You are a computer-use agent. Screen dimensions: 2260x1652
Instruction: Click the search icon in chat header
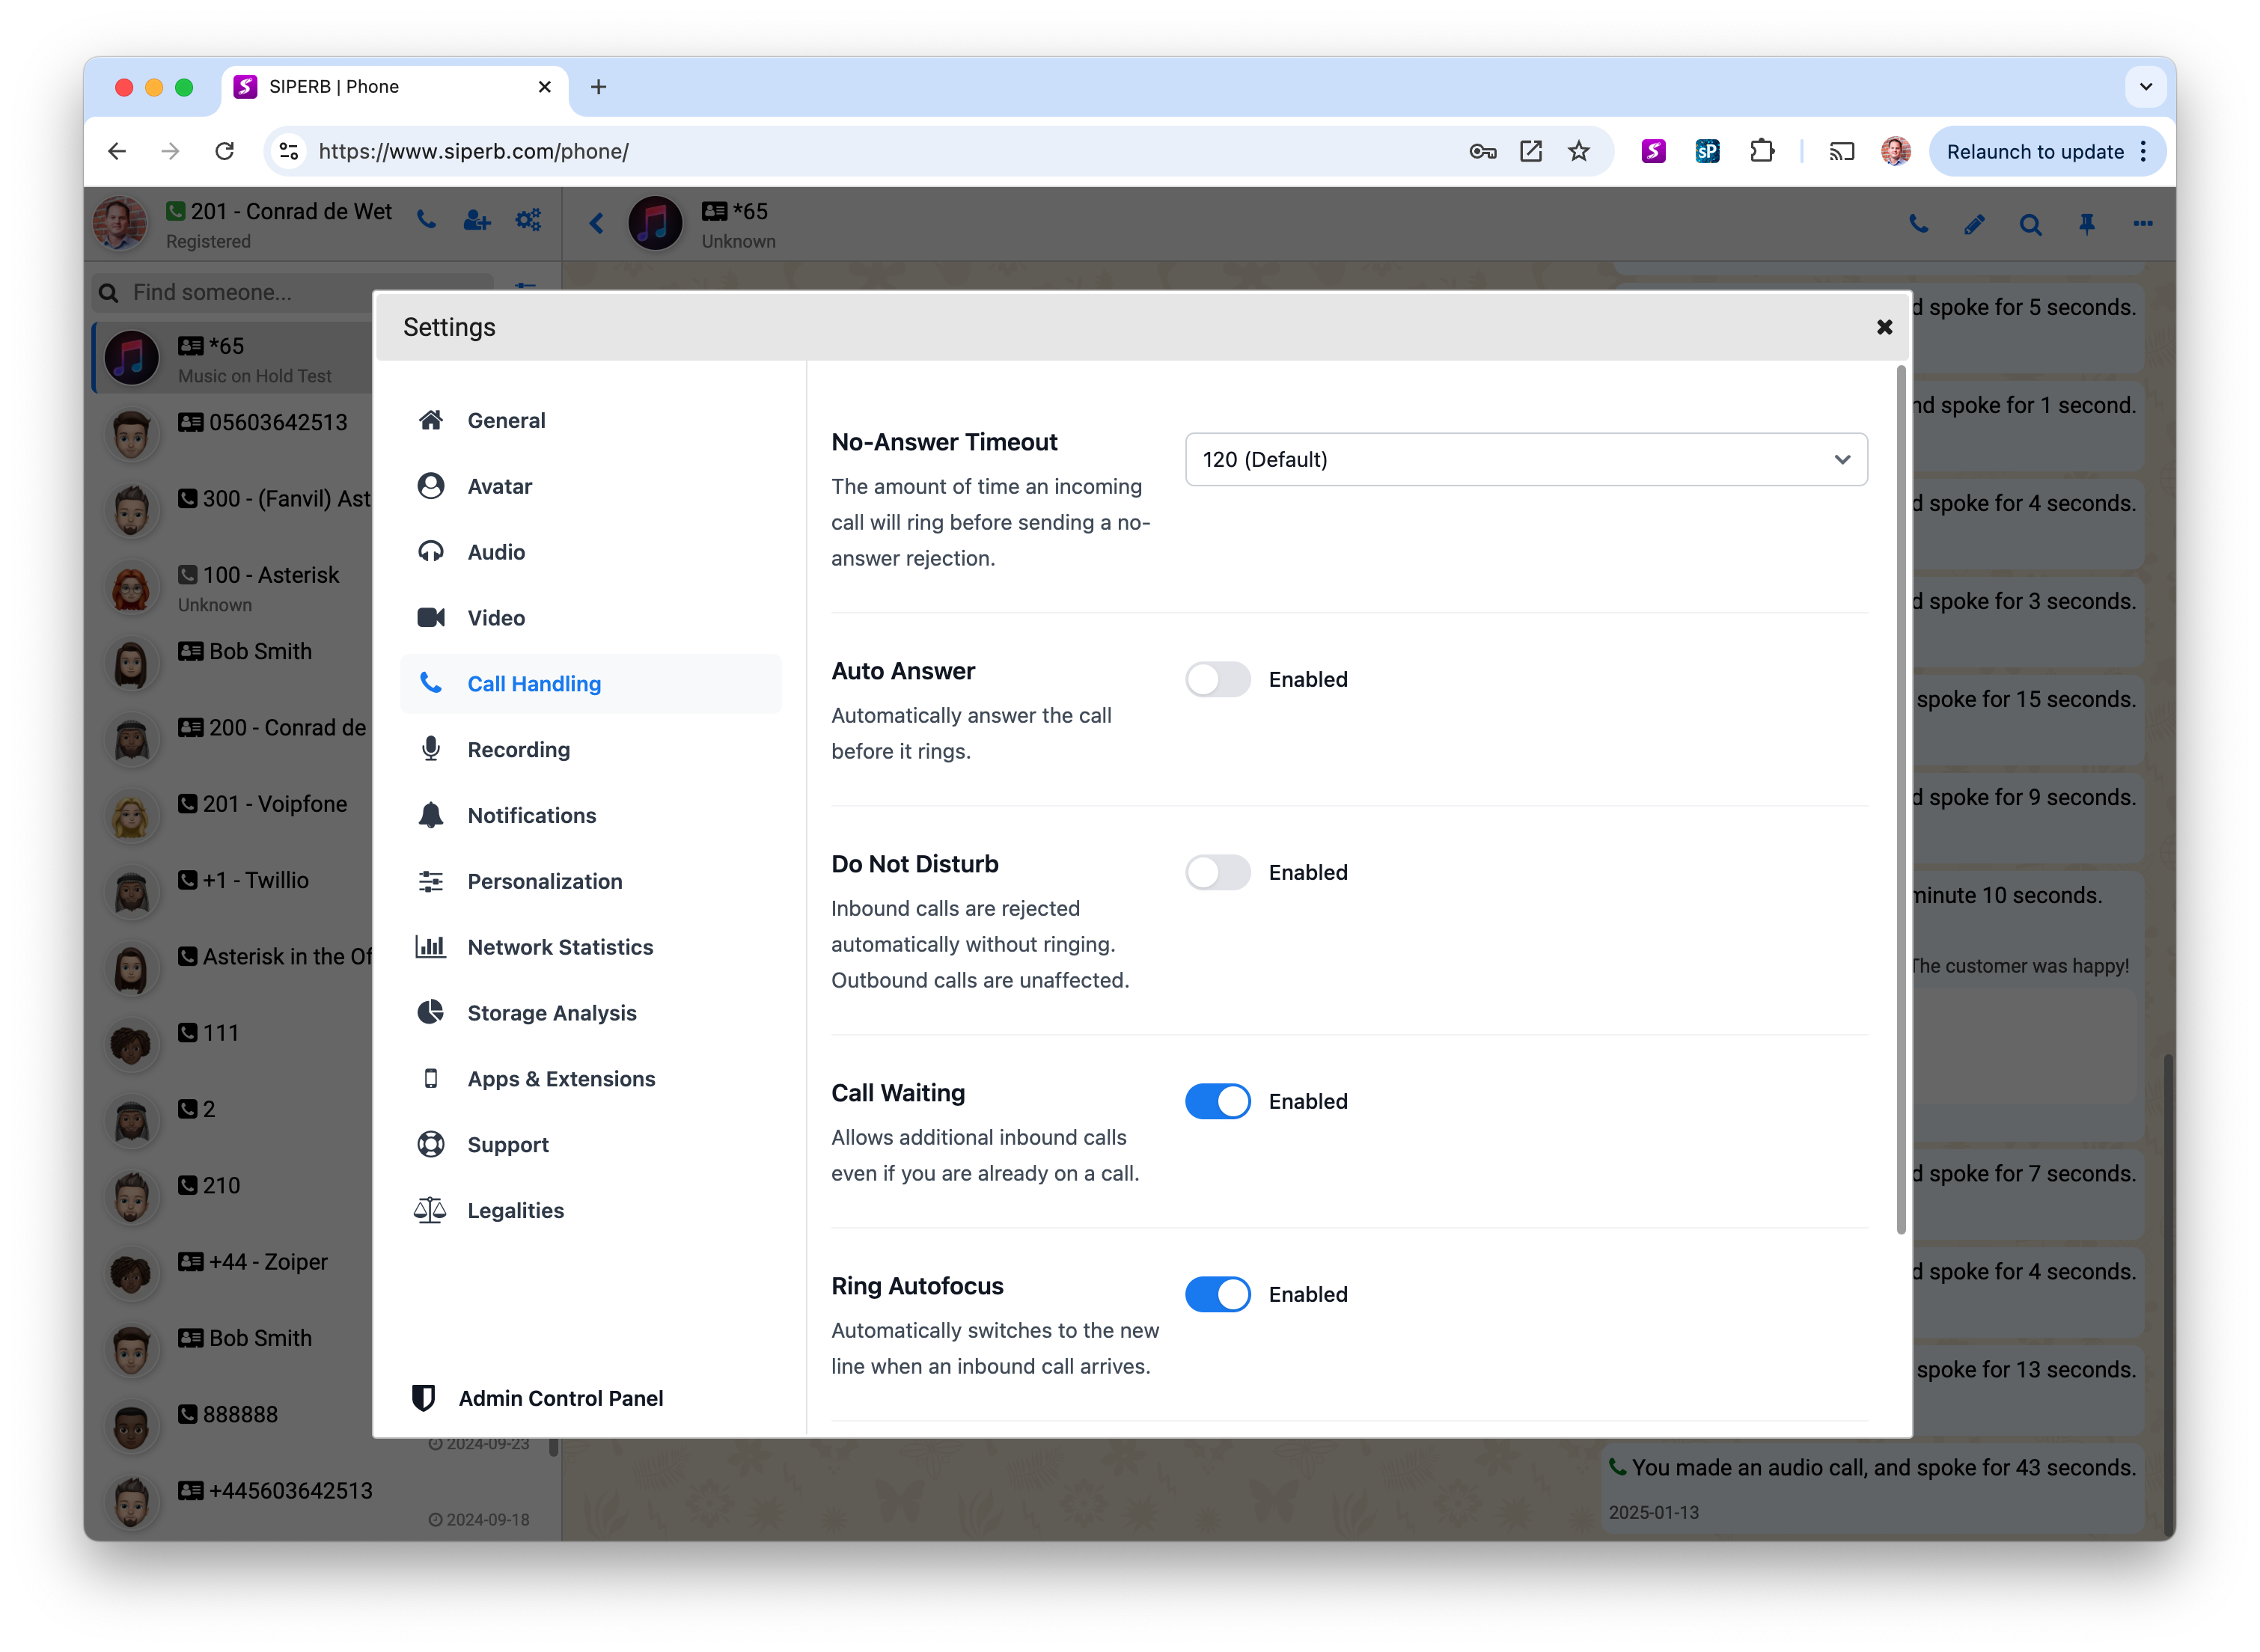click(2030, 224)
